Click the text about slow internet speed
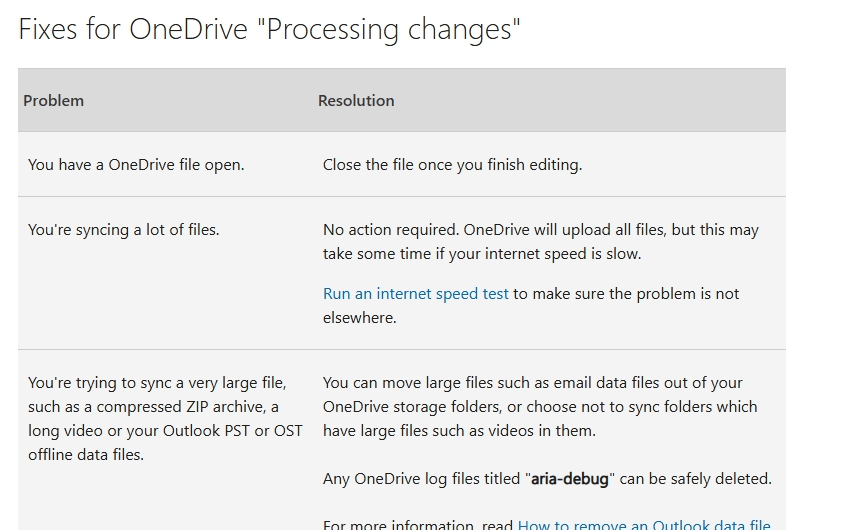The image size is (846, 530). [482, 254]
